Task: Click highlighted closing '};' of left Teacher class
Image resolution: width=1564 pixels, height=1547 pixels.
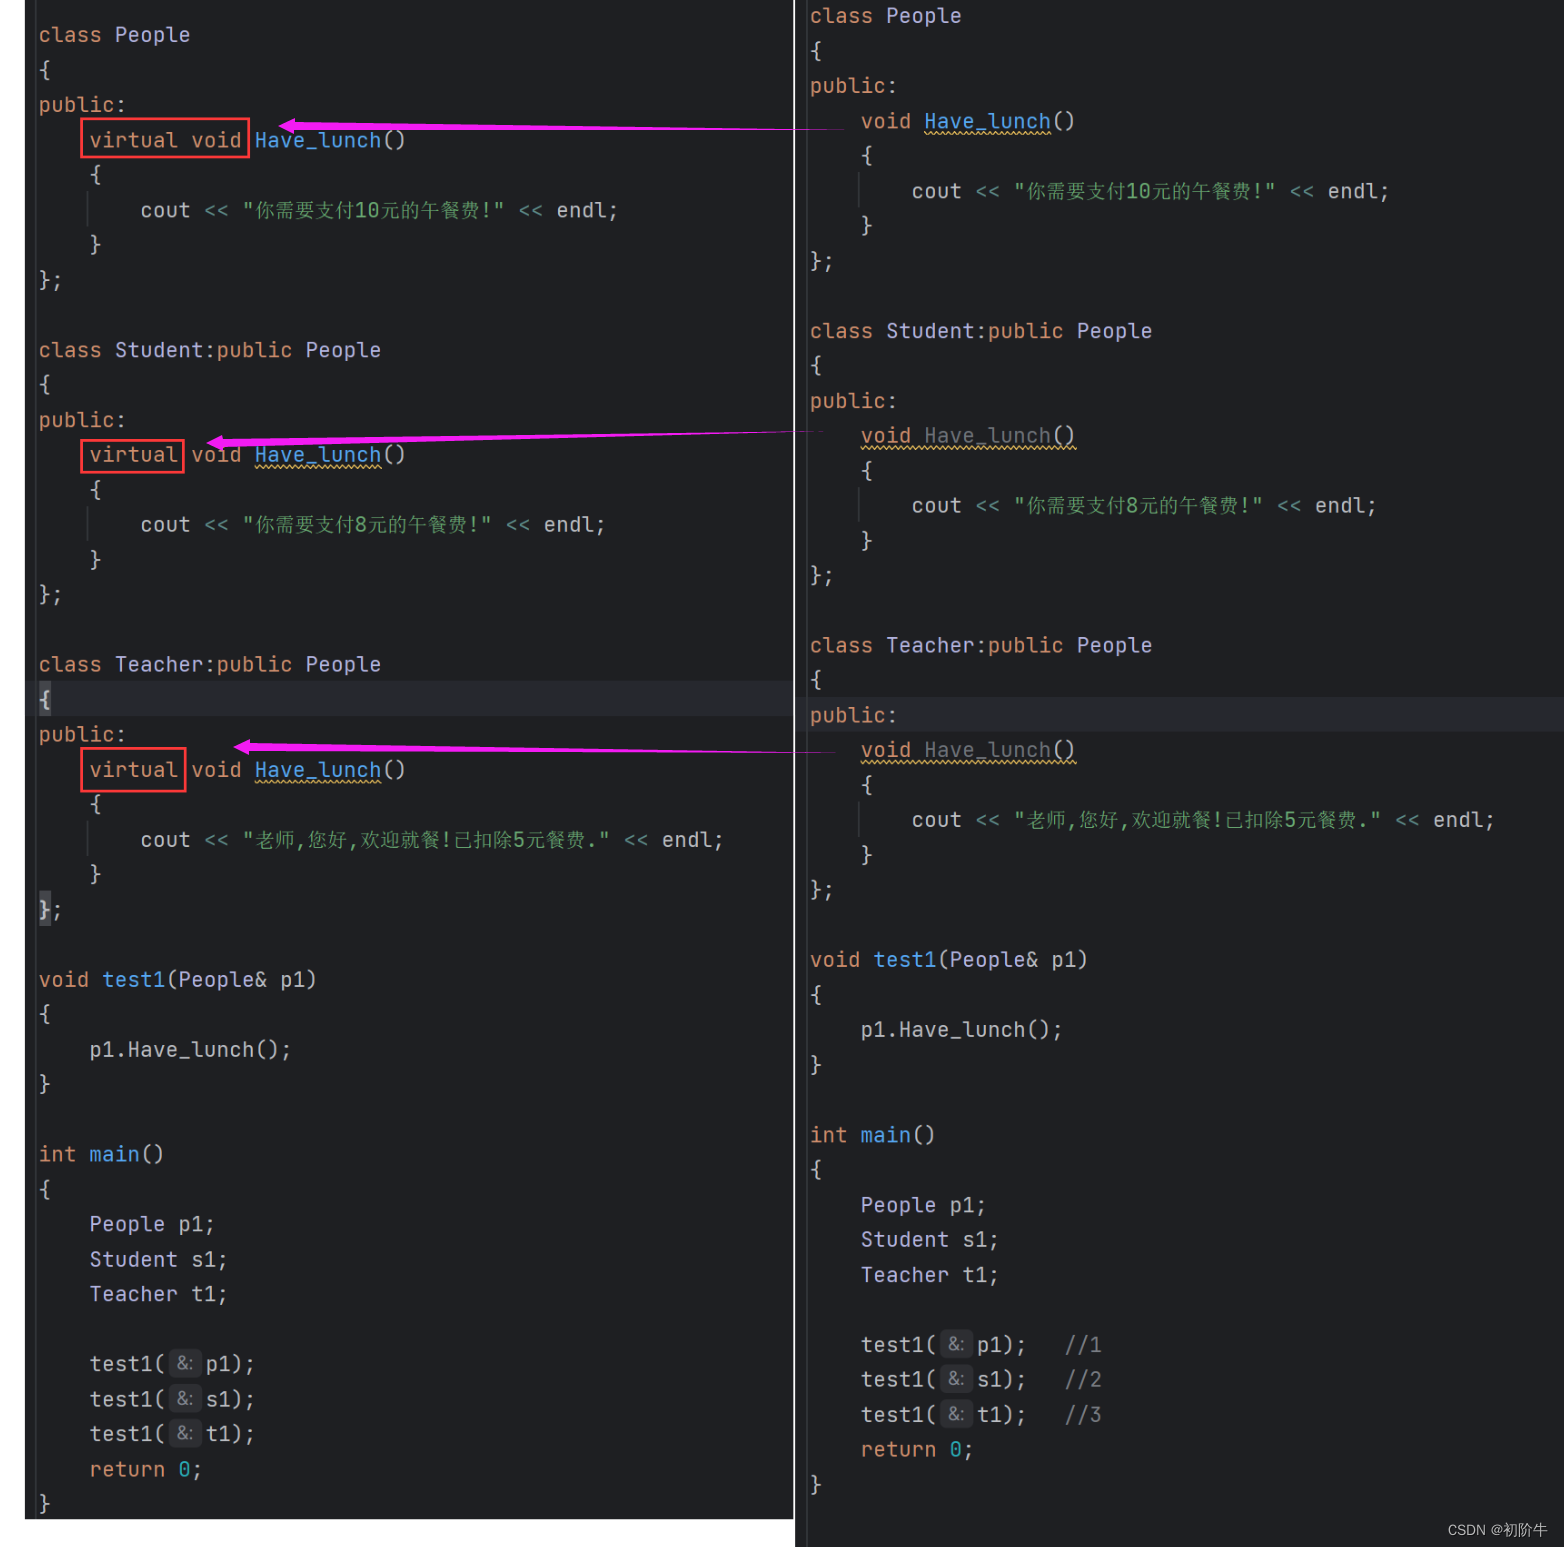Action: [50, 909]
